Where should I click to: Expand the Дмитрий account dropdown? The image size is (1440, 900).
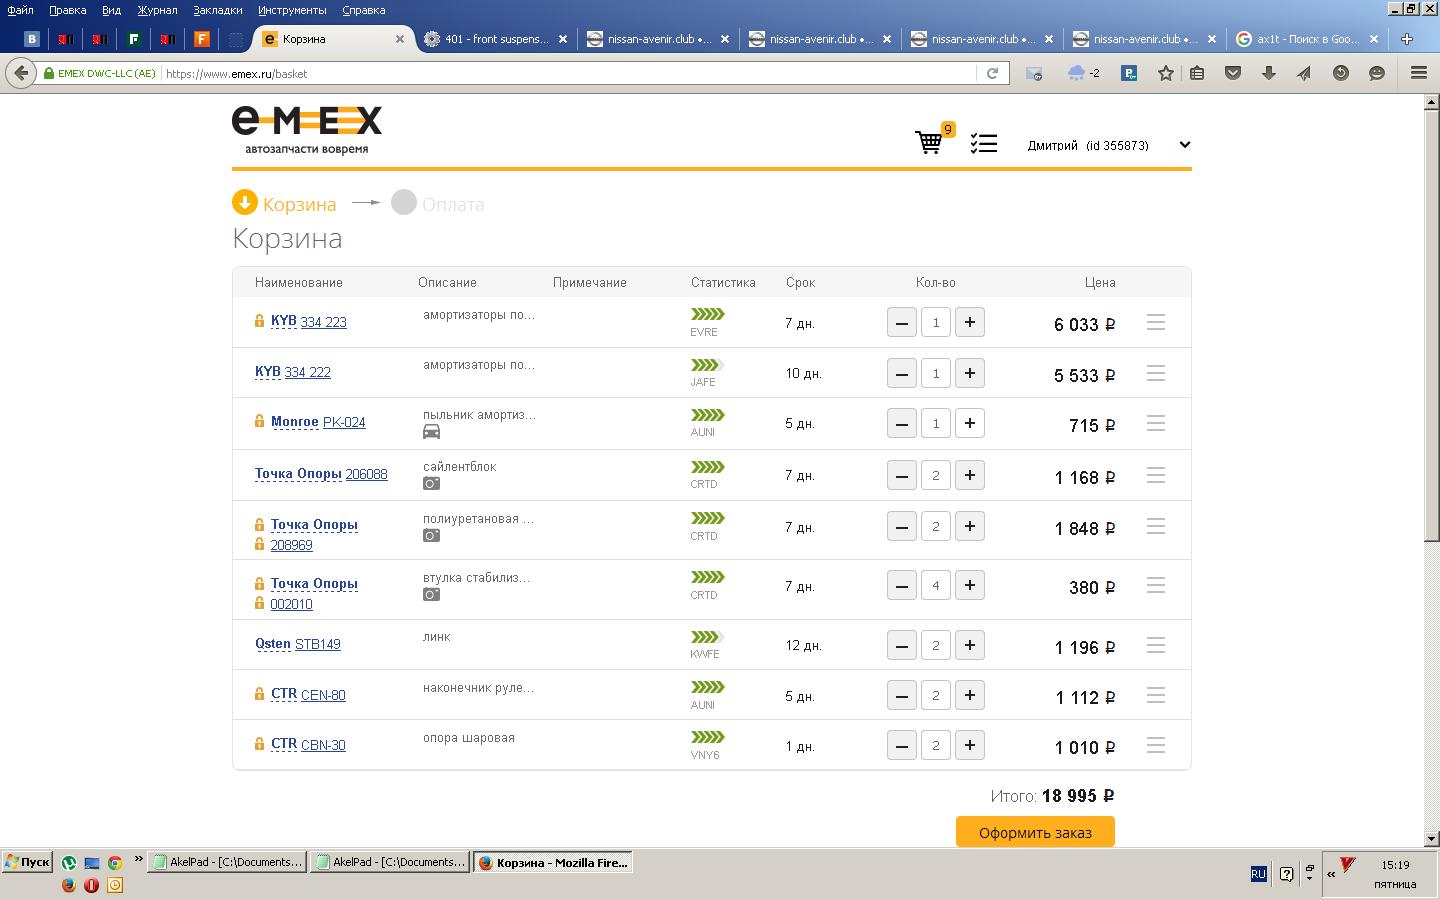(1185, 145)
